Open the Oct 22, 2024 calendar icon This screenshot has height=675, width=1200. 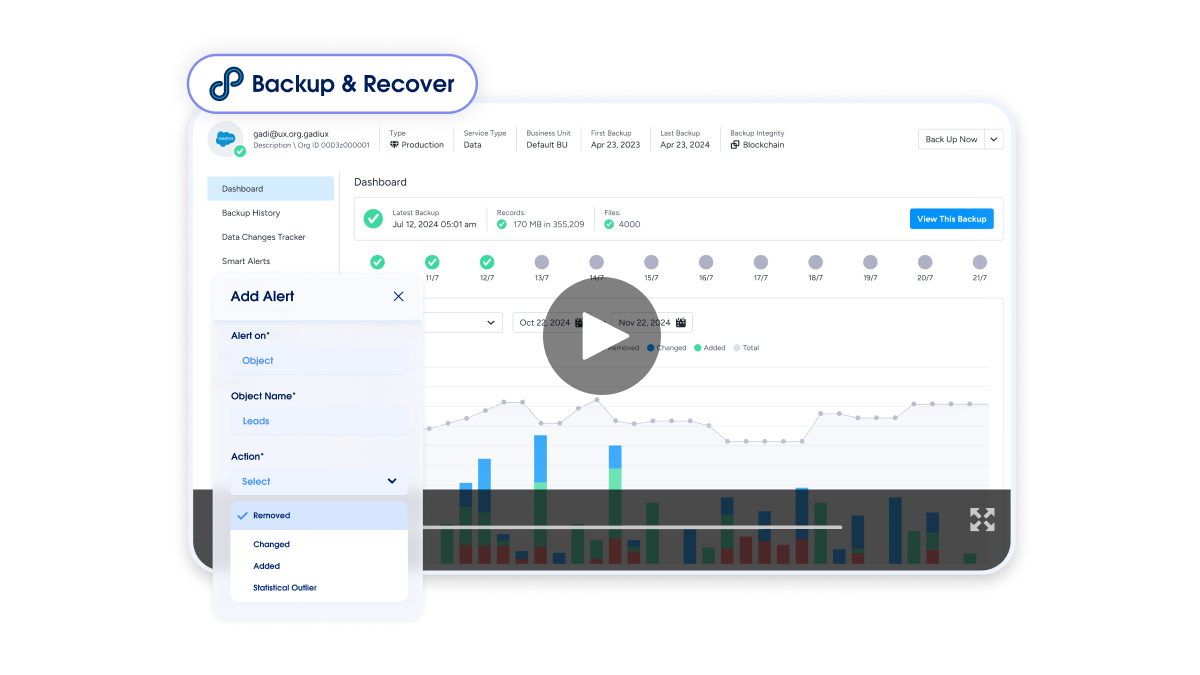pos(579,323)
